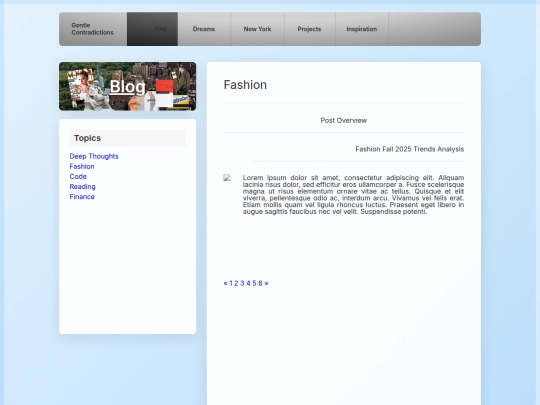Go to page 6

click(260, 283)
